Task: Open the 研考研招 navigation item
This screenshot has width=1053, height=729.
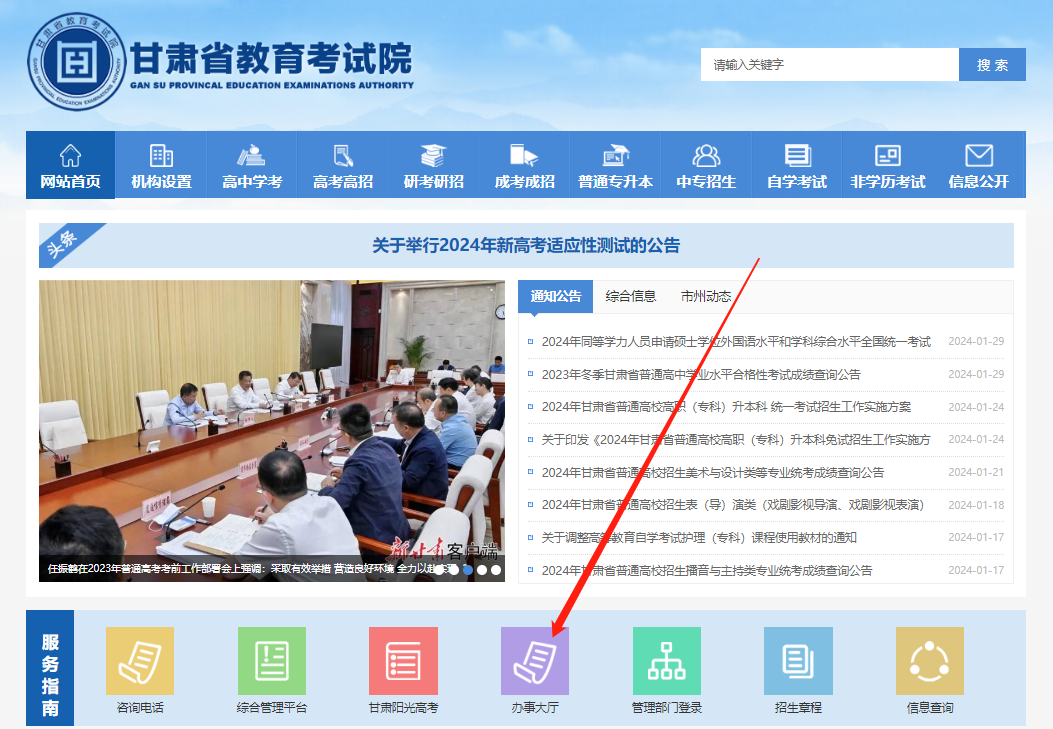Action: coord(433,166)
